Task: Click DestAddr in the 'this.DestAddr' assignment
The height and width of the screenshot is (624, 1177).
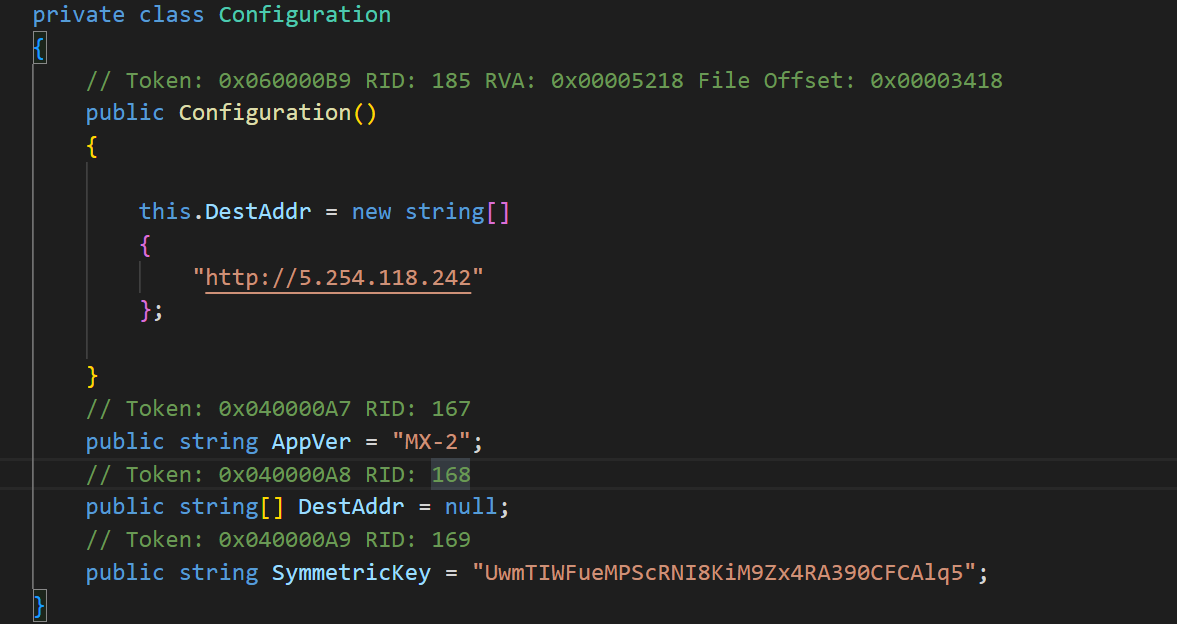Action: (258, 211)
